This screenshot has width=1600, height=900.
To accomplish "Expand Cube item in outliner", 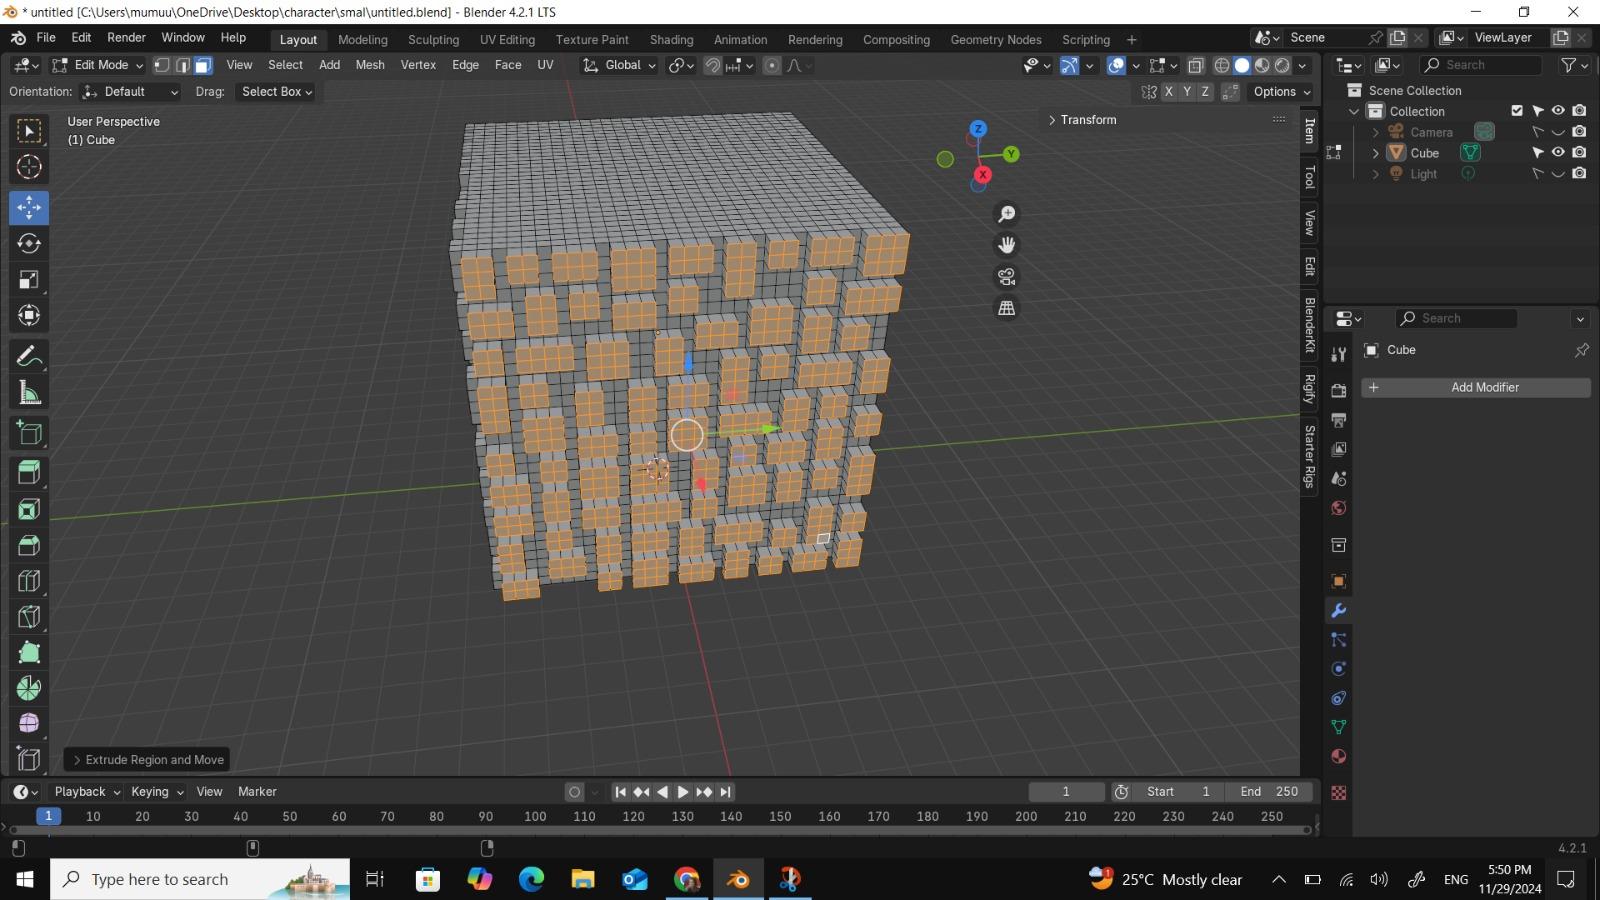I will pos(1376,153).
